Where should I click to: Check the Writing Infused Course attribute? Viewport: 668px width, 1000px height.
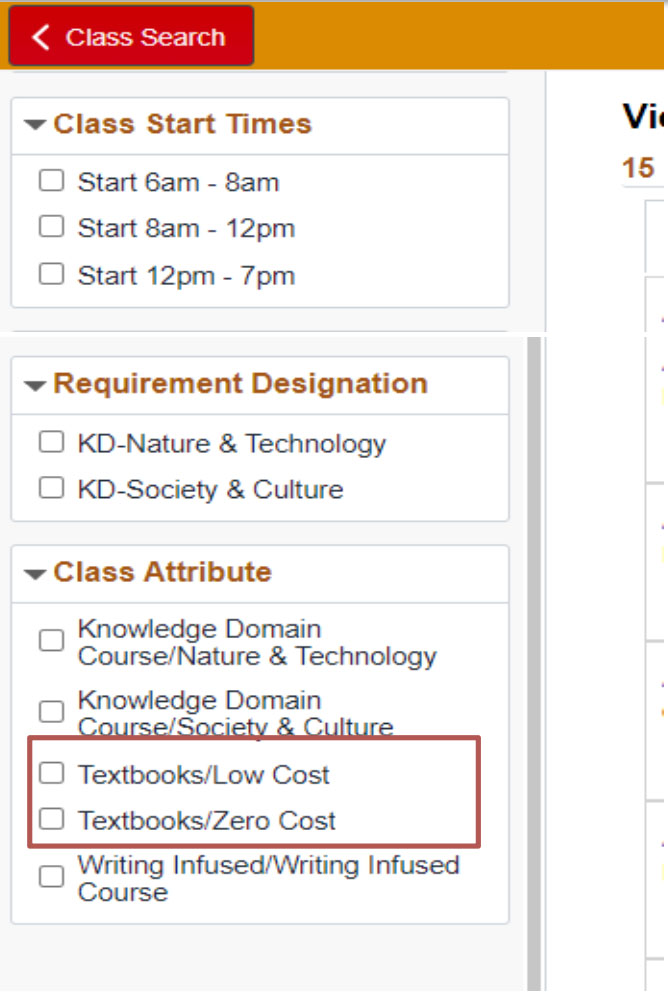pos(51,877)
